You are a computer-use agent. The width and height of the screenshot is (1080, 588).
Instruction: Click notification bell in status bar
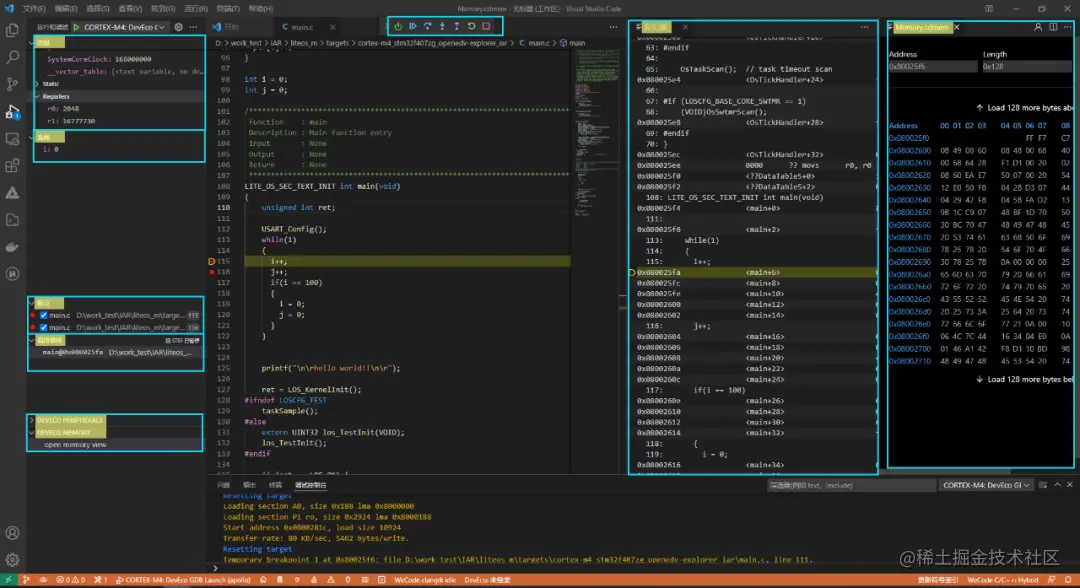1068,580
